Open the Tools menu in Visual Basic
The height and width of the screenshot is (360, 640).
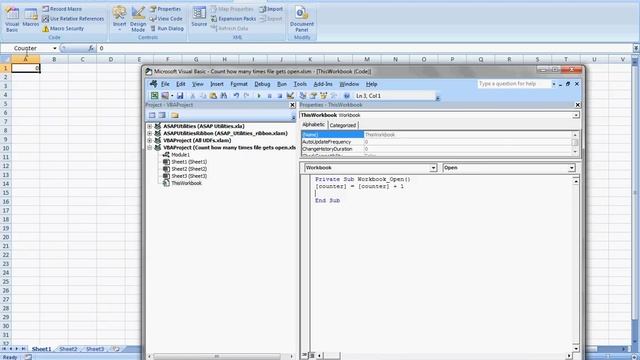point(300,84)
